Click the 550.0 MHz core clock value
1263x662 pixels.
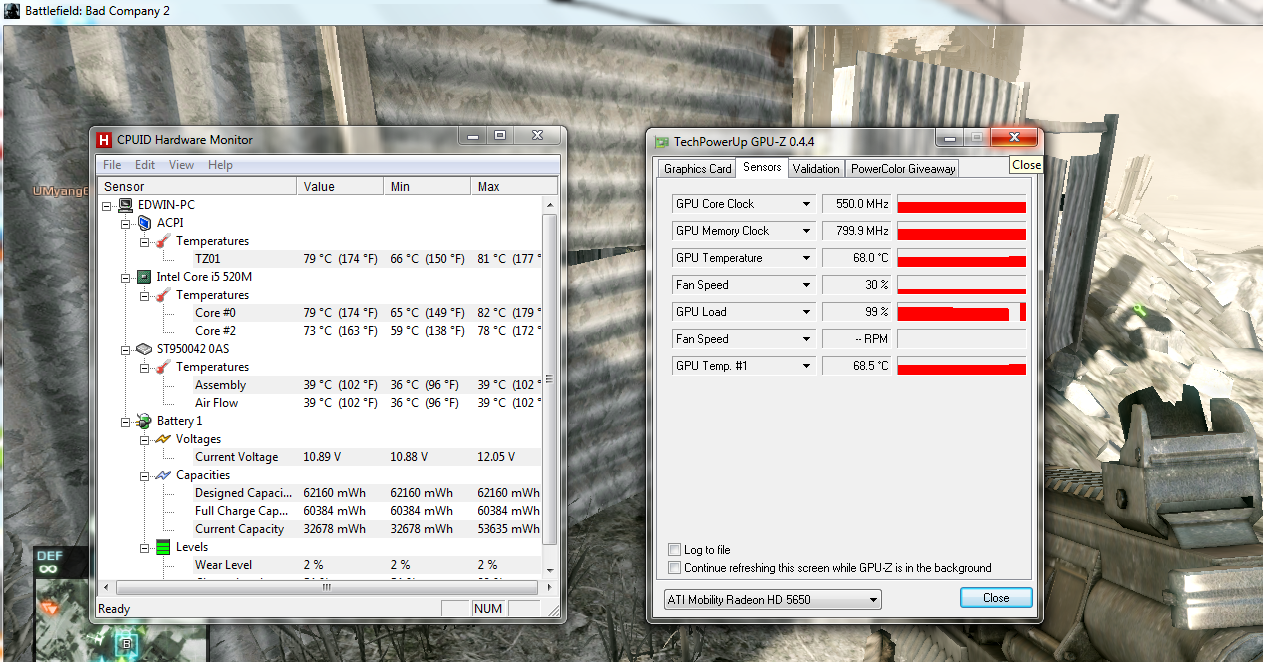click(x=856, y=204)
